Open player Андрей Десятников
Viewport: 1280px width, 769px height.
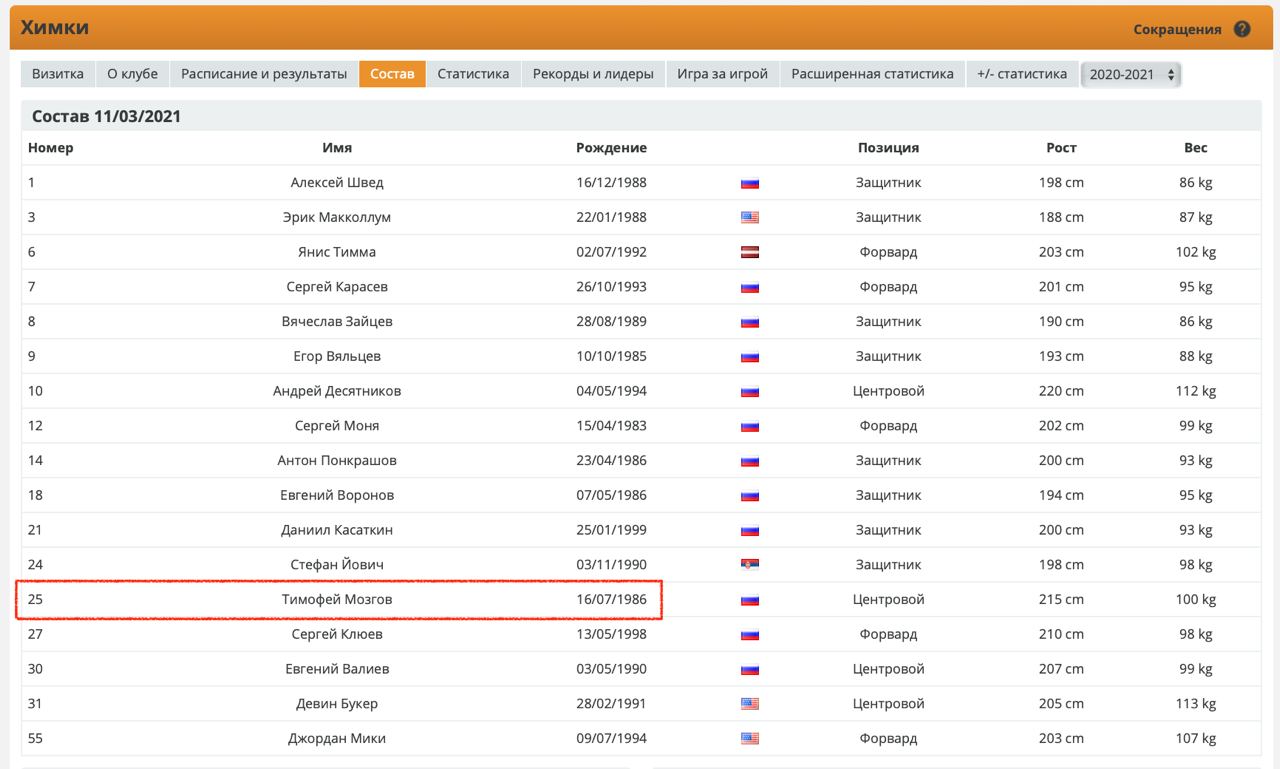pyautogui.click(x=337, y=391)
